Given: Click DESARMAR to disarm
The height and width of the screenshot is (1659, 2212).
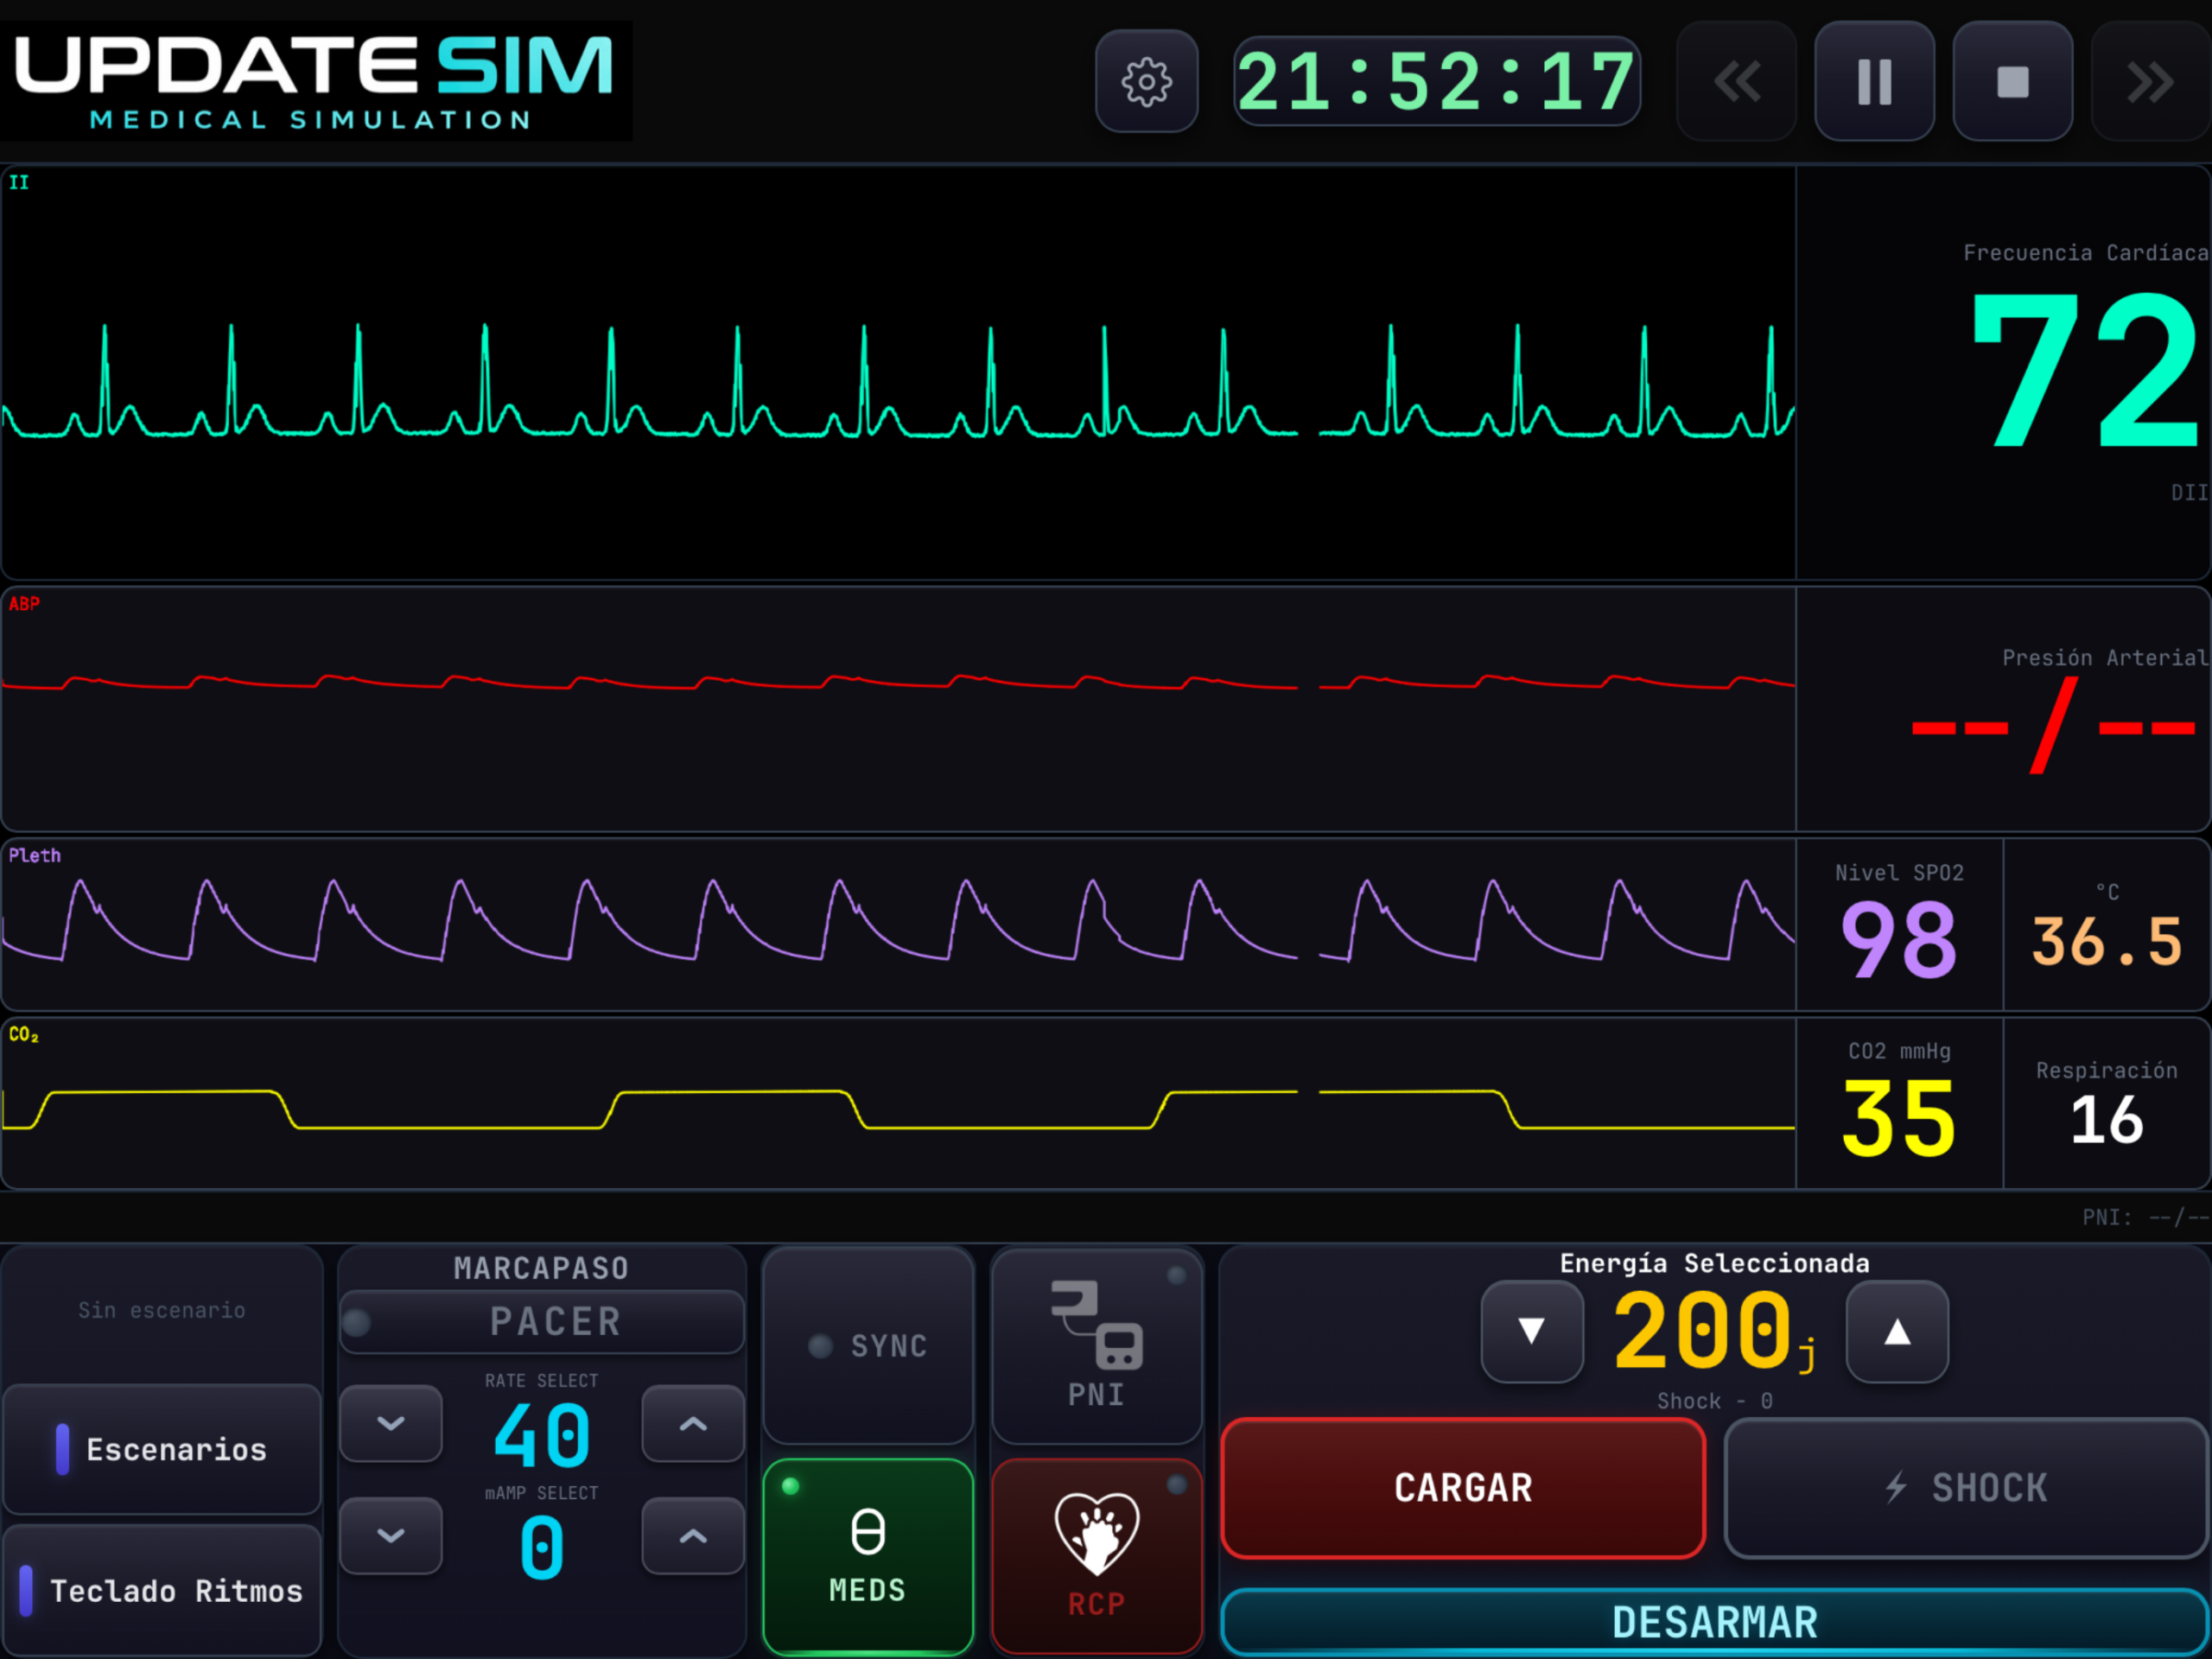Looking at the screenshot, I should [1714, 1622].
